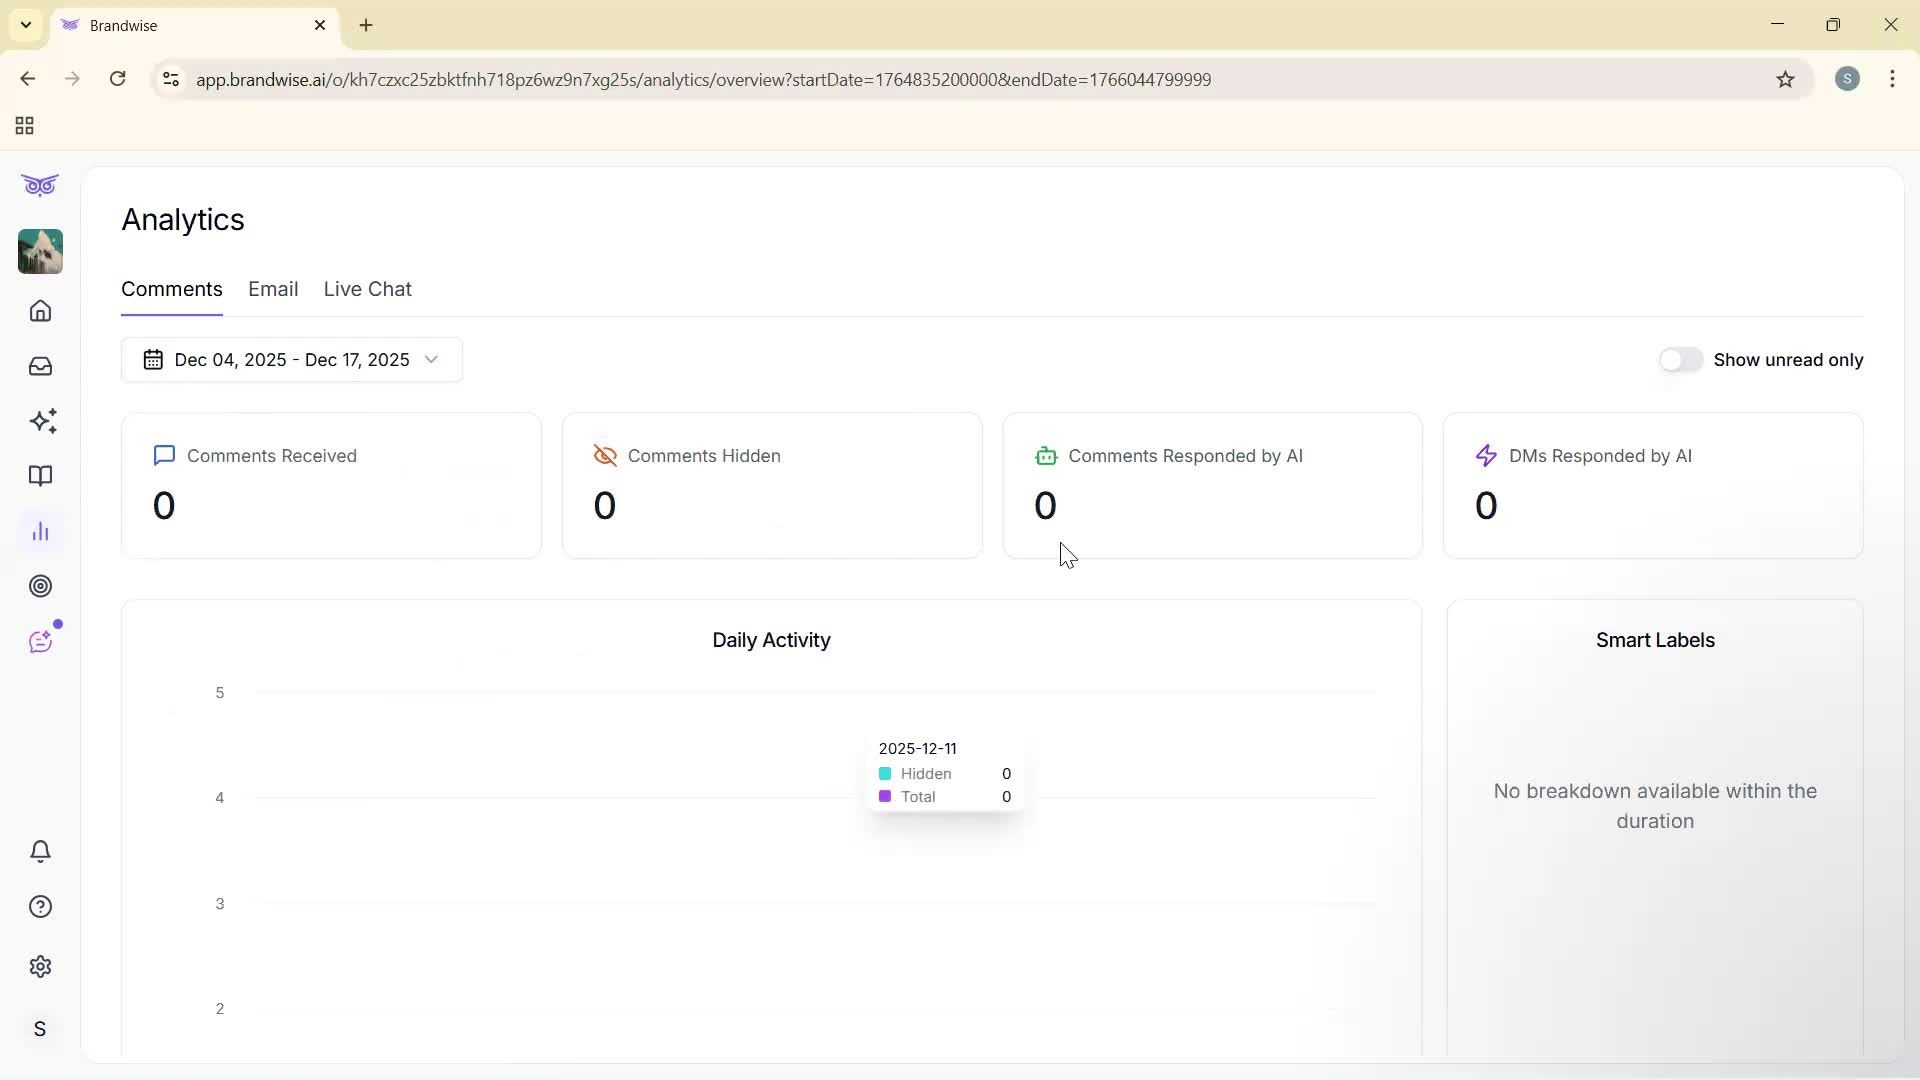Open the Inbox icon in the sidebar
This screenshot has height=1080, width=1920.
(x=40, y=366)
